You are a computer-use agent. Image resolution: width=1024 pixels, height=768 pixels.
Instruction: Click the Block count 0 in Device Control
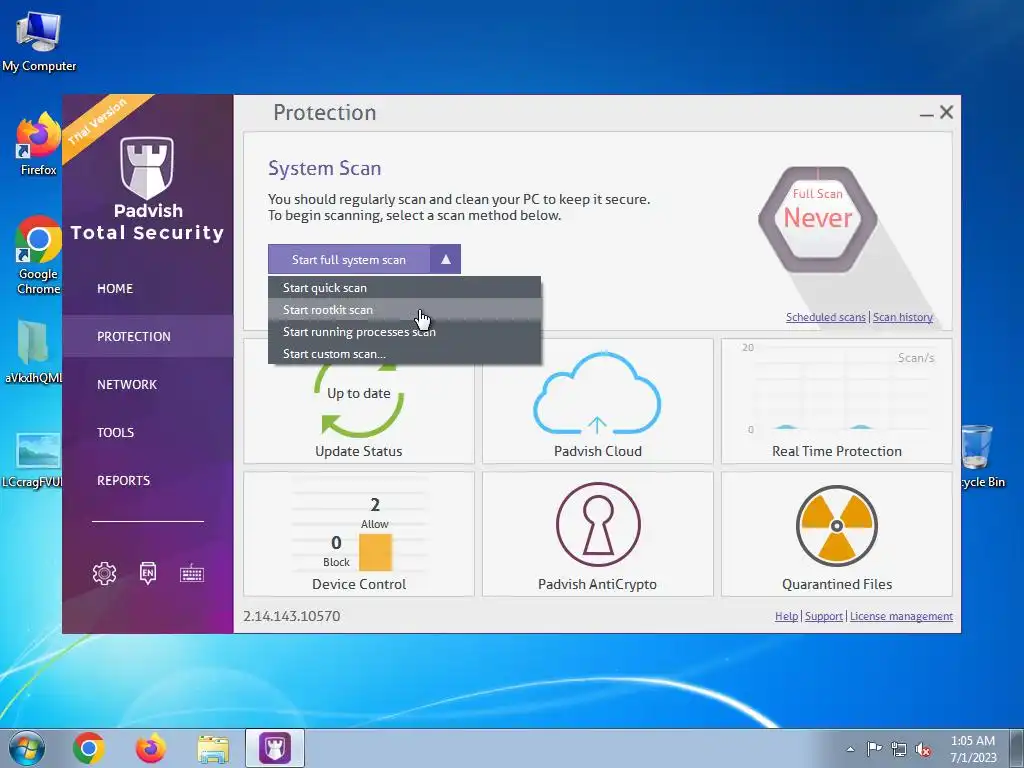pos(336,543)
